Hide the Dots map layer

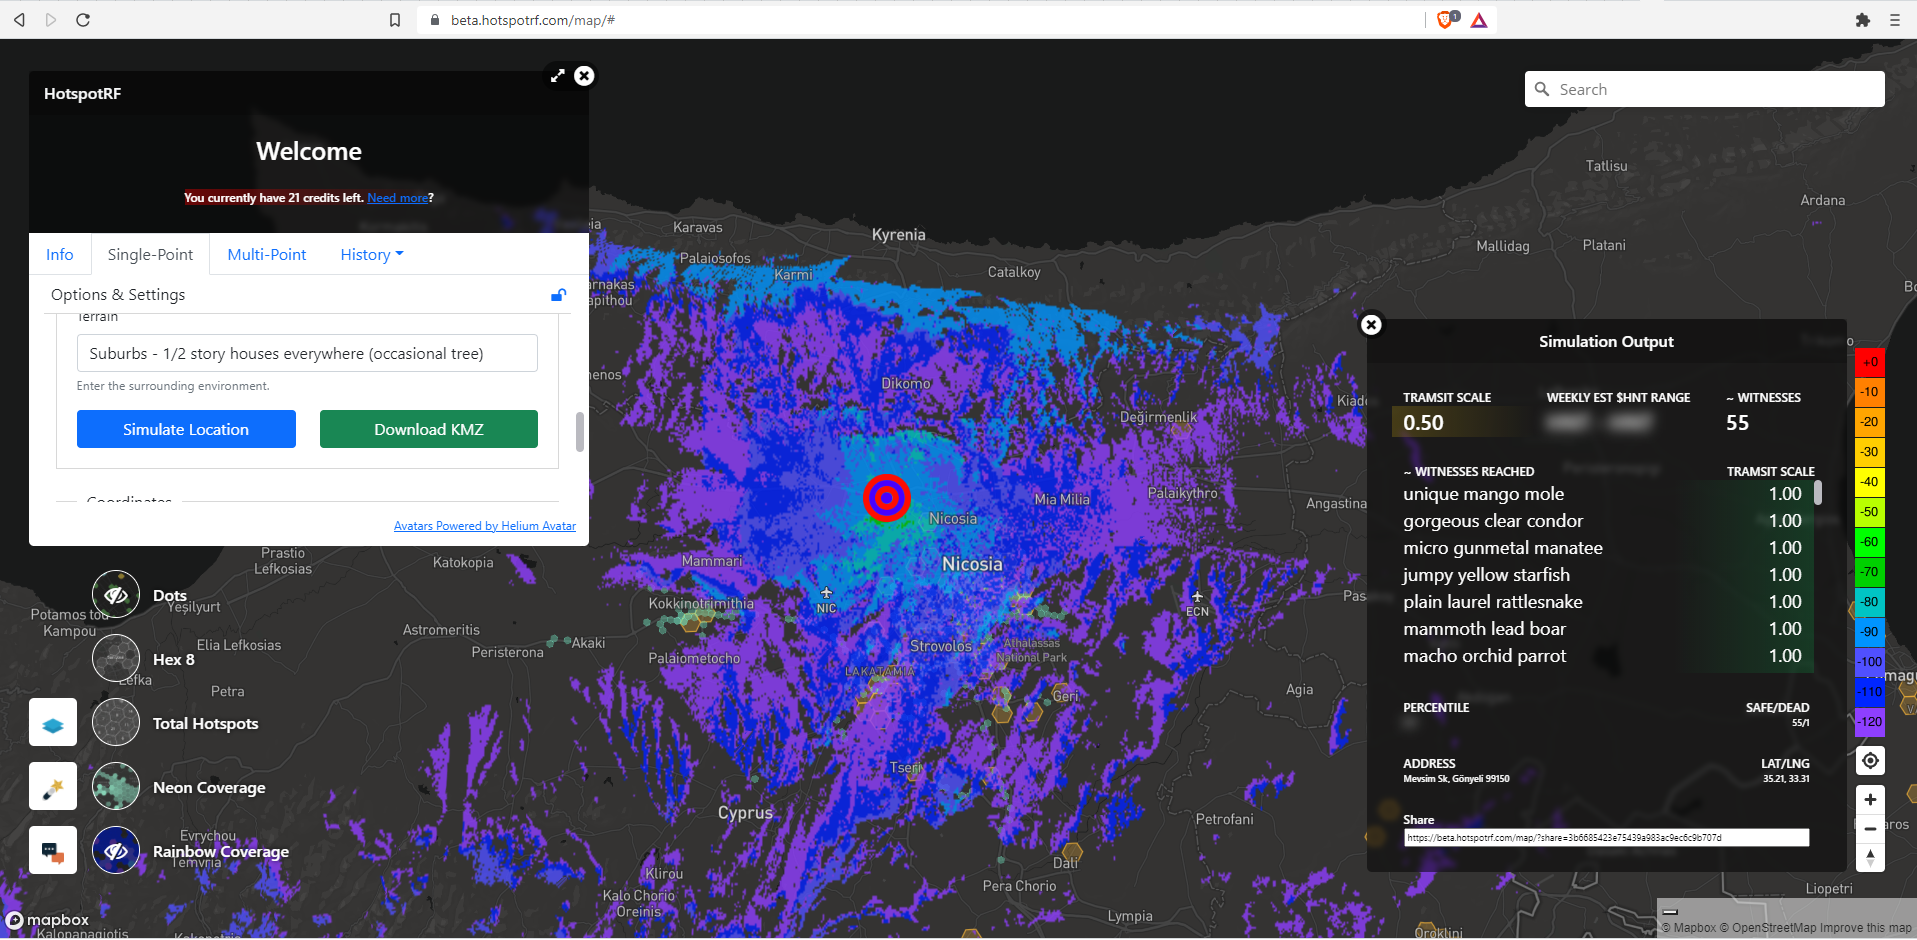pos(115,593)
